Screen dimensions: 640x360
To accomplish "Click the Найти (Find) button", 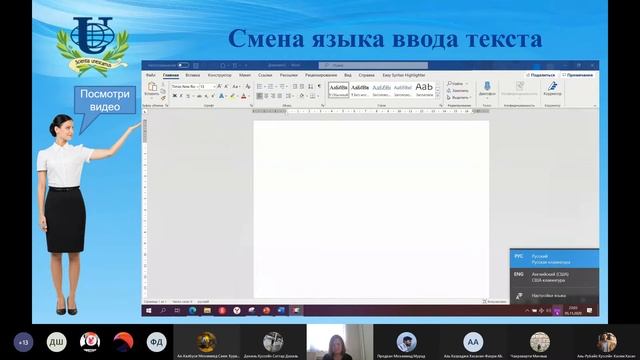I will click(456, 84).
